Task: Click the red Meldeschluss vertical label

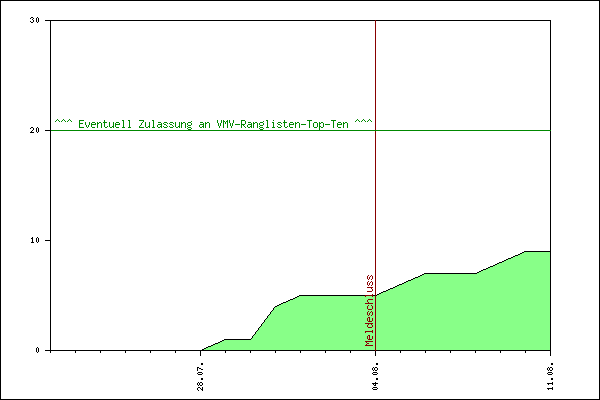Action: click(369, 310)
